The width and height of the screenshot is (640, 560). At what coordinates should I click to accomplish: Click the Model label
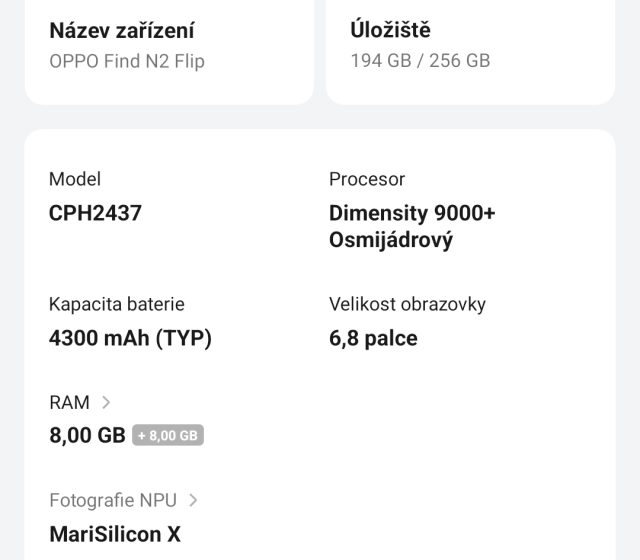(x=75, y=179)
